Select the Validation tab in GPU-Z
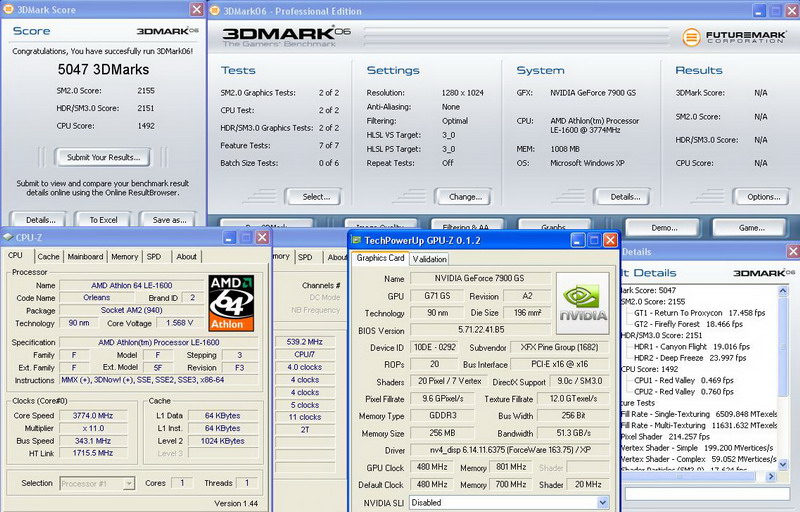 pyautogui.click(x=430, y=259)
